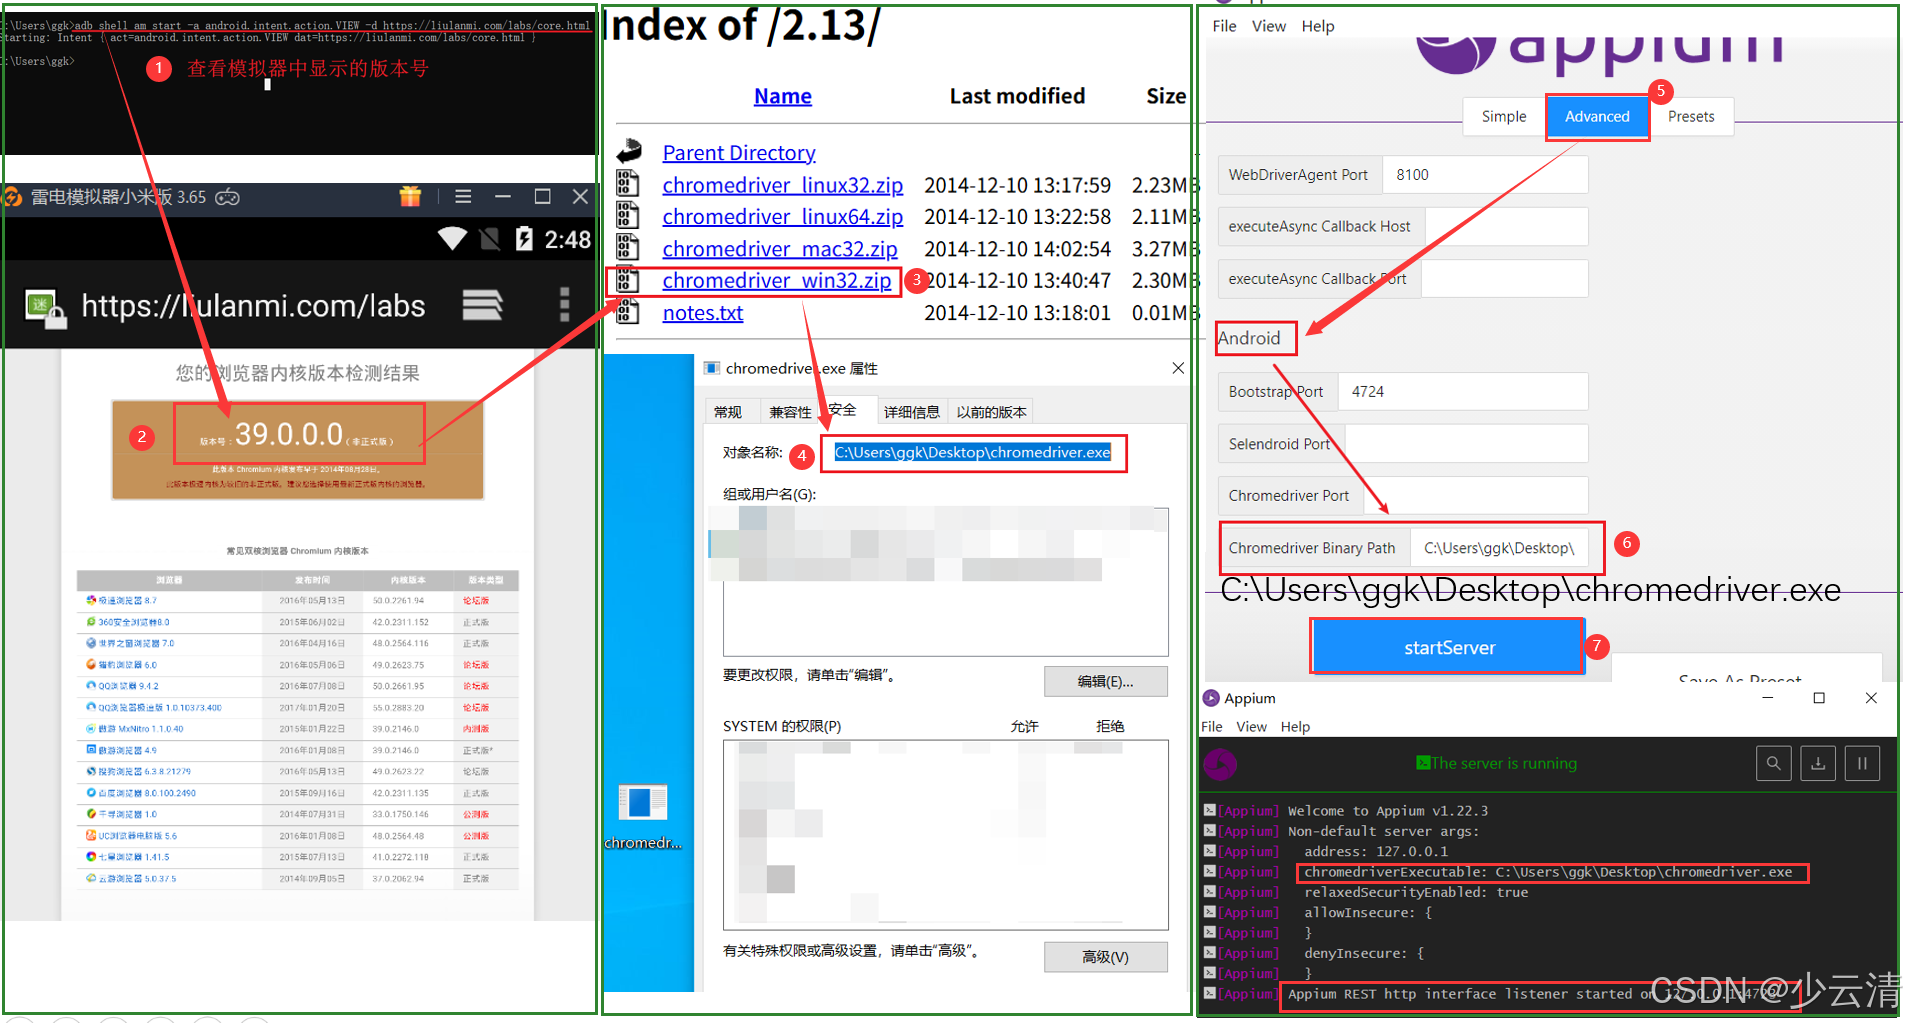Open the browser three-dot overflow menu
This screenshot has width=1907, height=1023.
point(564,305)
